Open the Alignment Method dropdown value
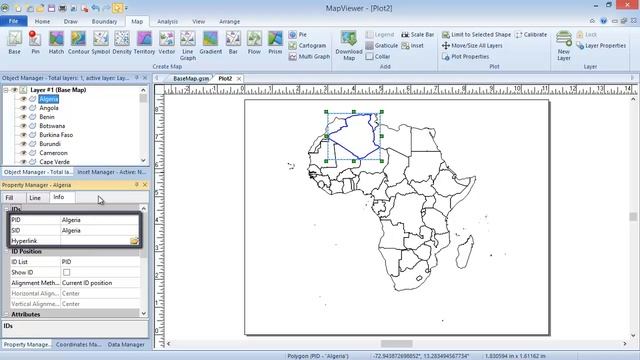The image size is (640, 360). (100, 283)
